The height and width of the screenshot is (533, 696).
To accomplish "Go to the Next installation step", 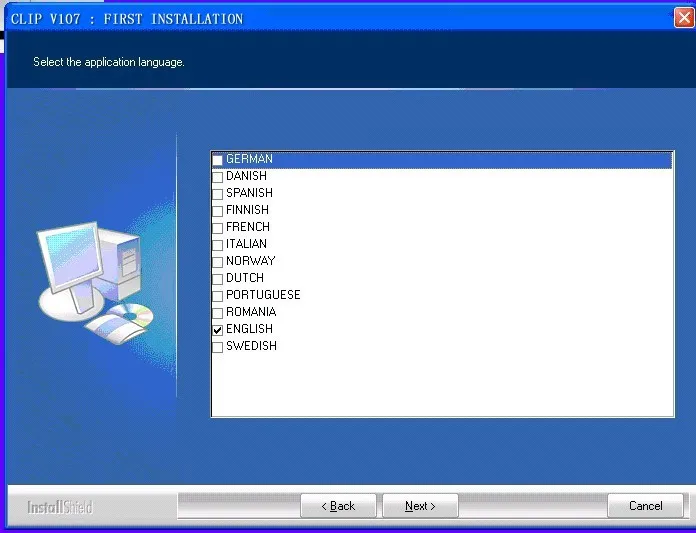I will click(420, 506).
